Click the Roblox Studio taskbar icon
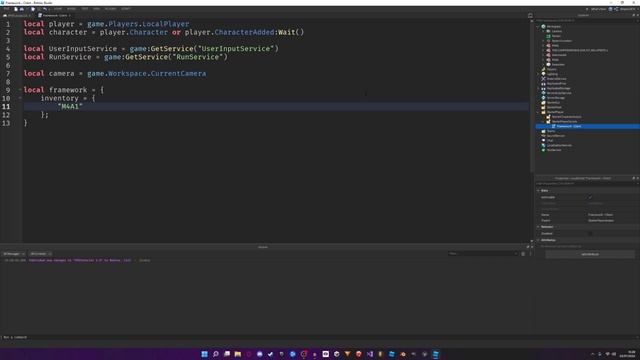Image resolution: width=640 pixels, height=360 pixels. click(x=436, y=354)
